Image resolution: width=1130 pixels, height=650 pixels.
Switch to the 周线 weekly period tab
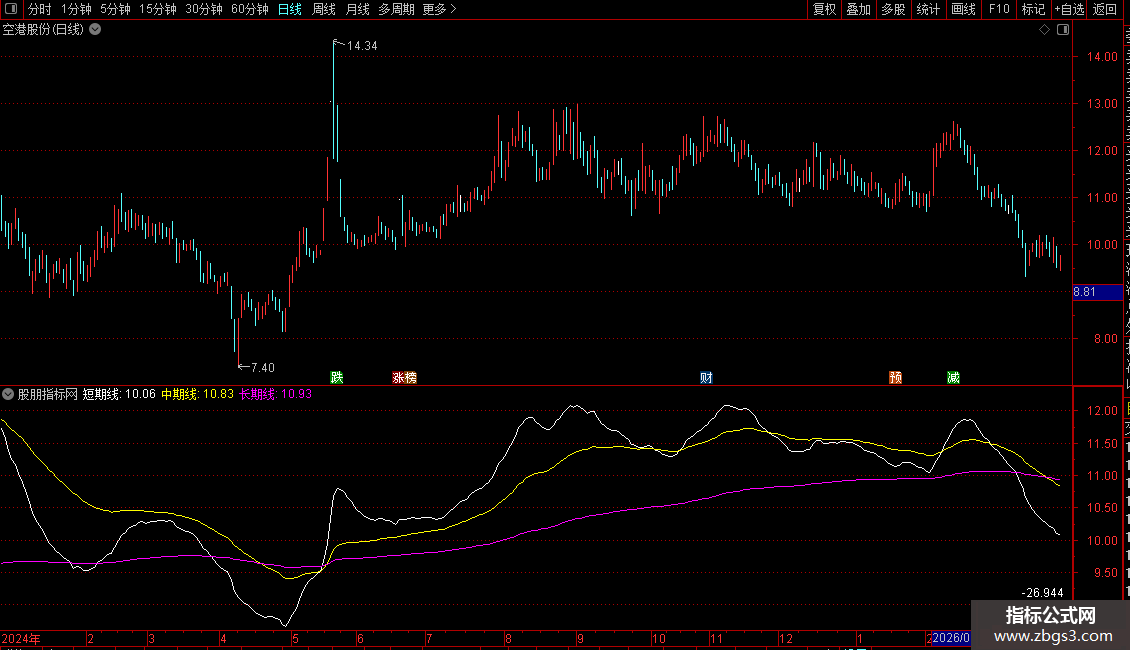coord(323,9)
